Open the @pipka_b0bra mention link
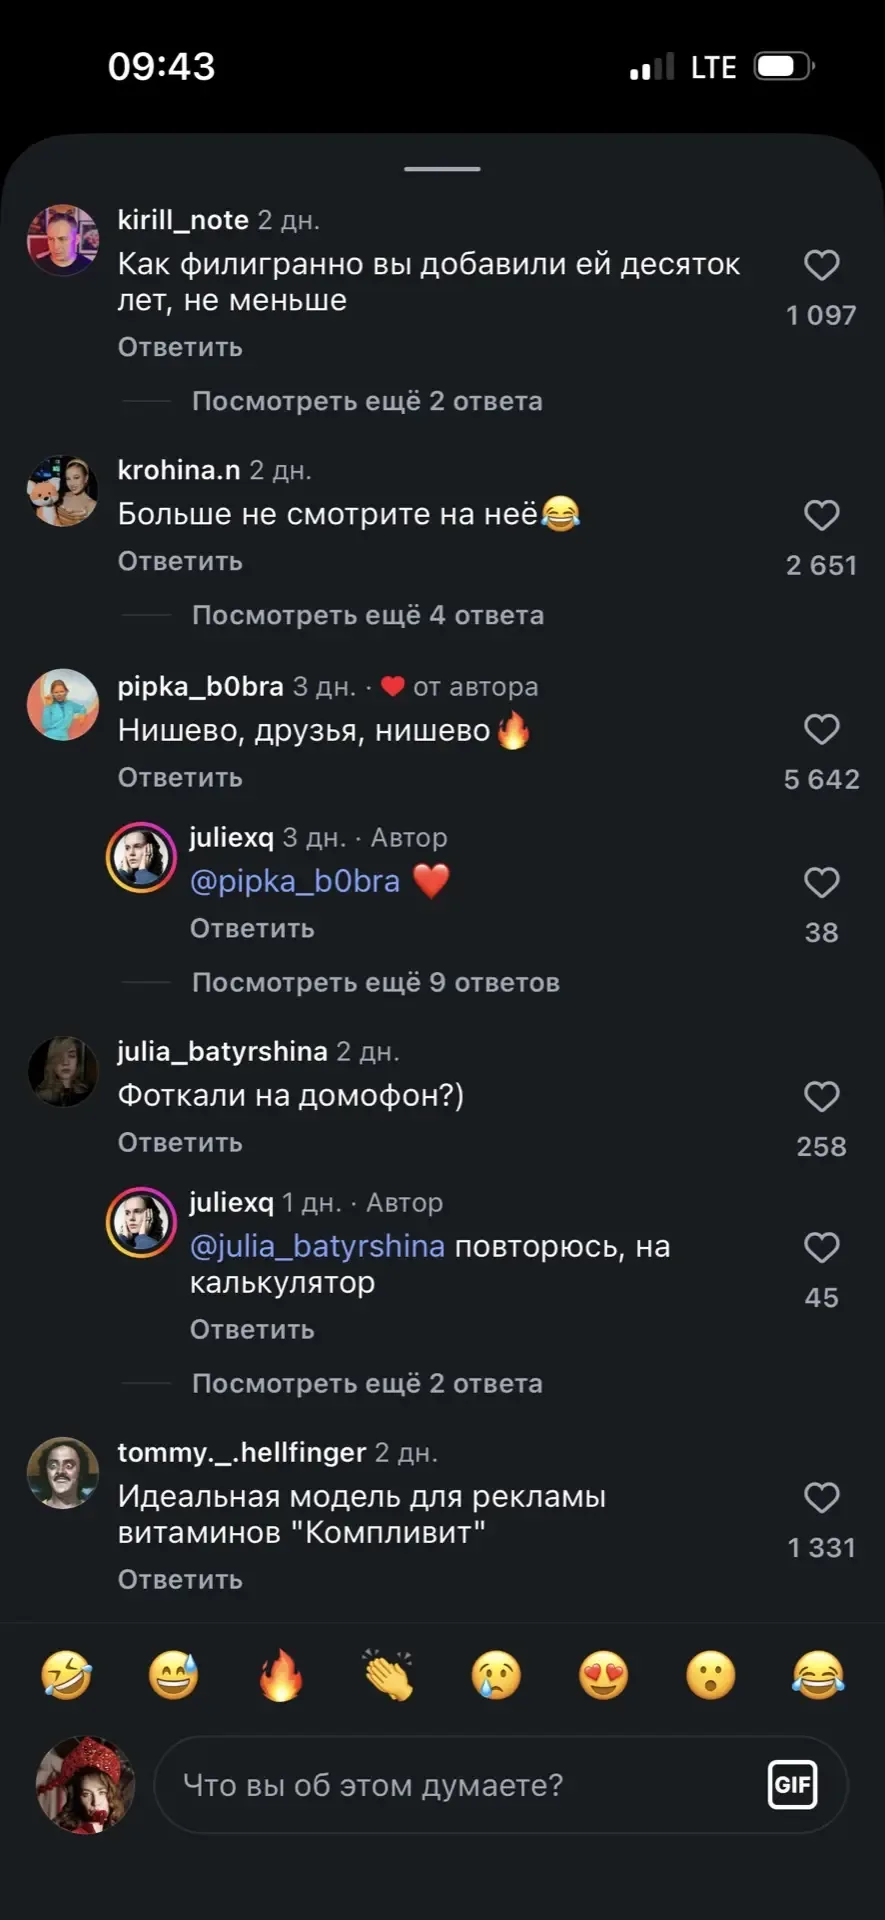Image resolution: width=885 pixels, height=1920 pixels. coord(295,881)
